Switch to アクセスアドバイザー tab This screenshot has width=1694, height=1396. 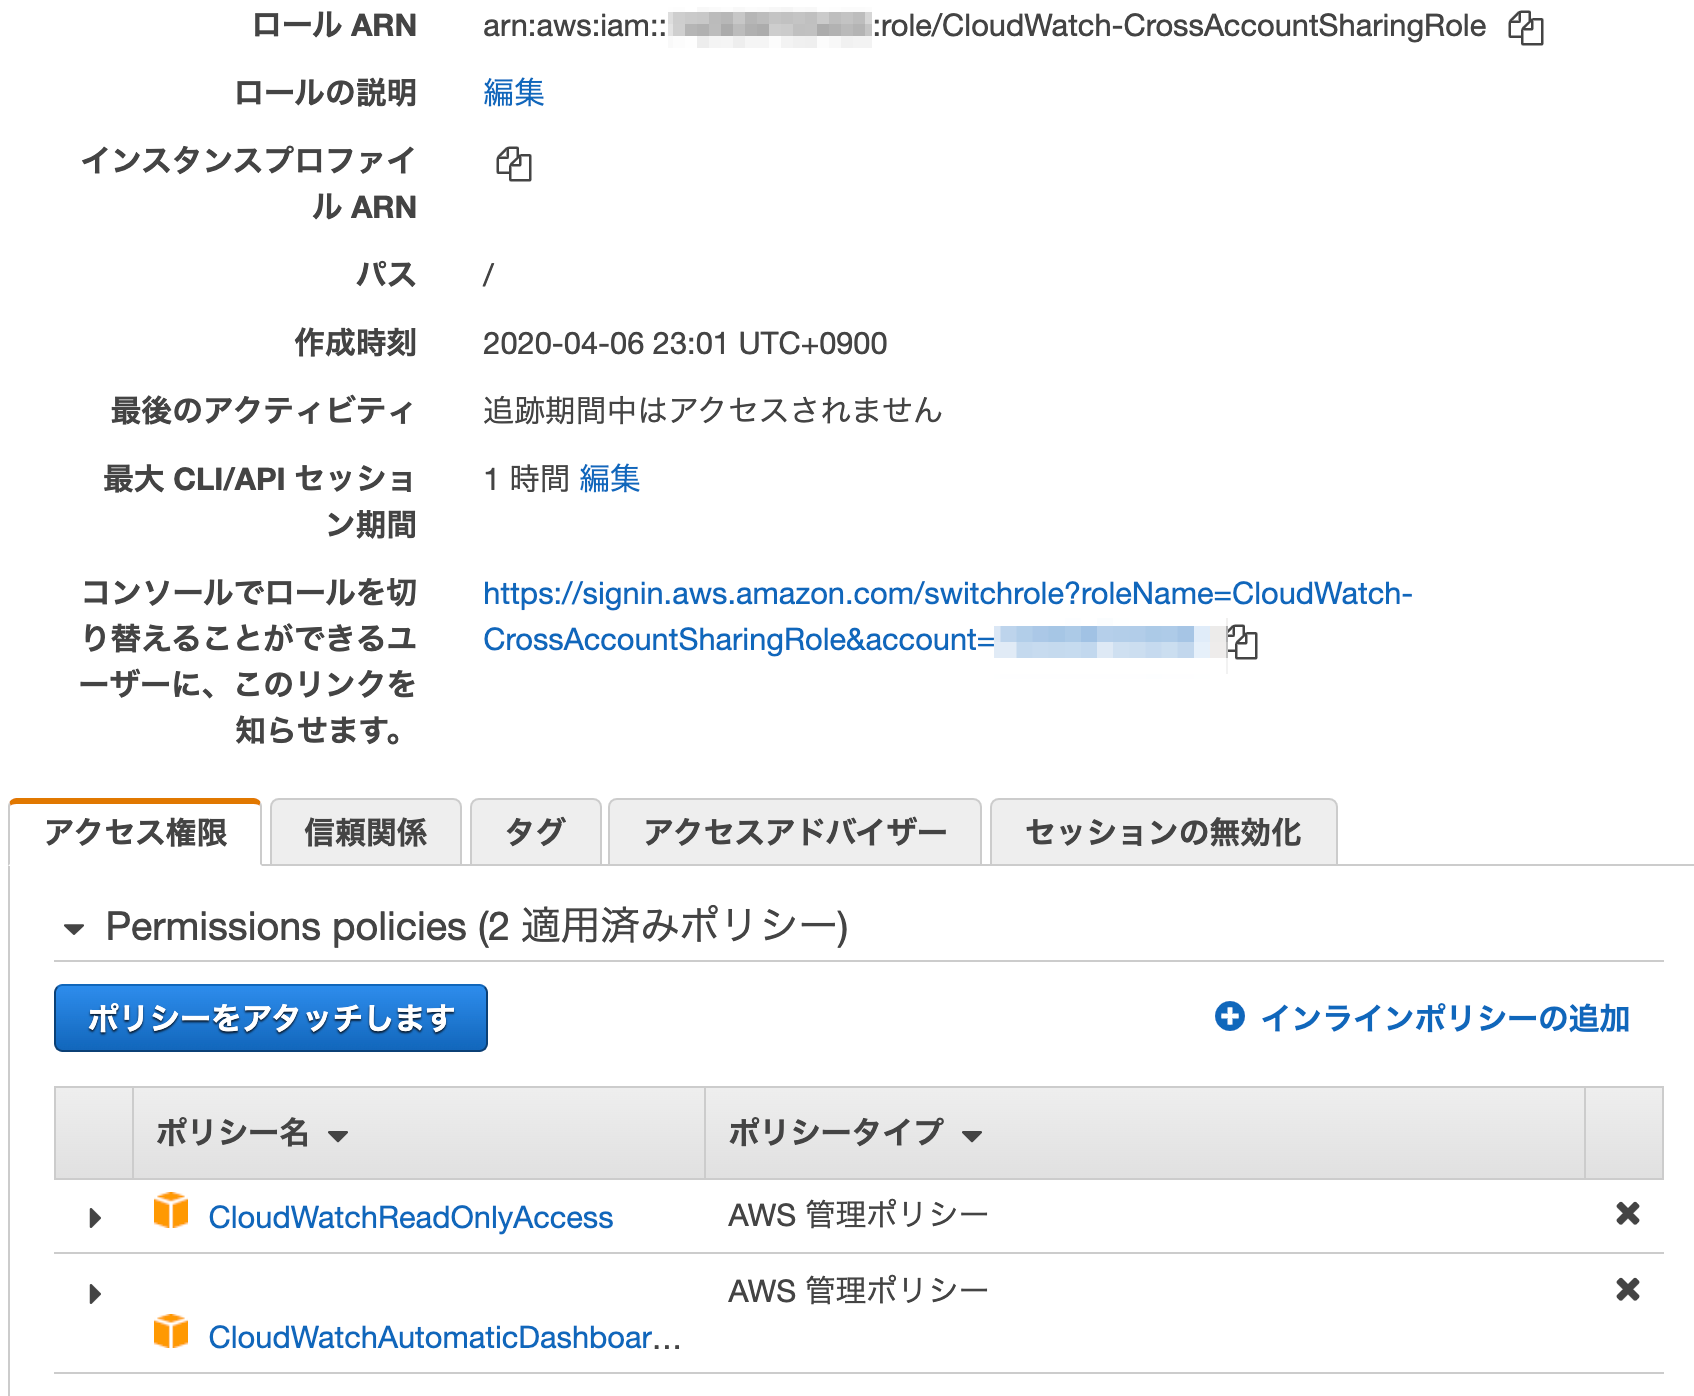(x=795, y=832)
